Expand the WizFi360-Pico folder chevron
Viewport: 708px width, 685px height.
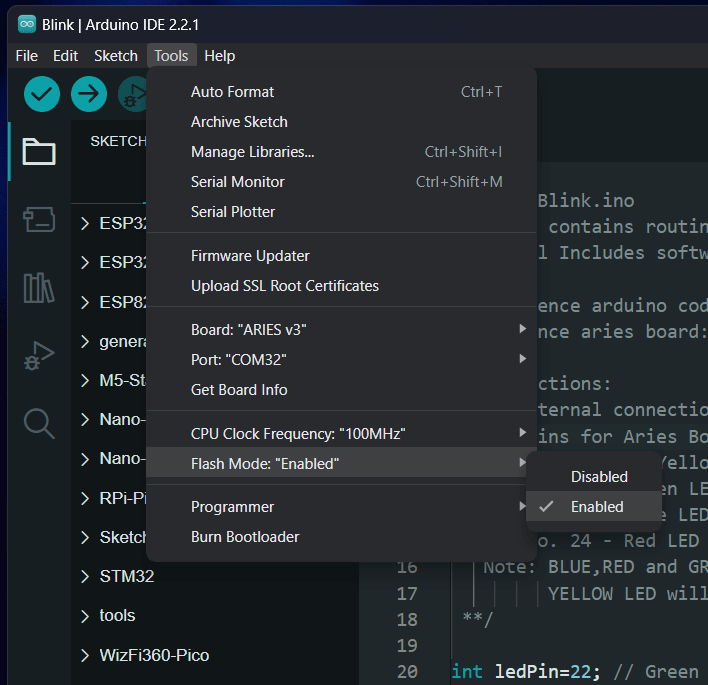click(84, 655)
